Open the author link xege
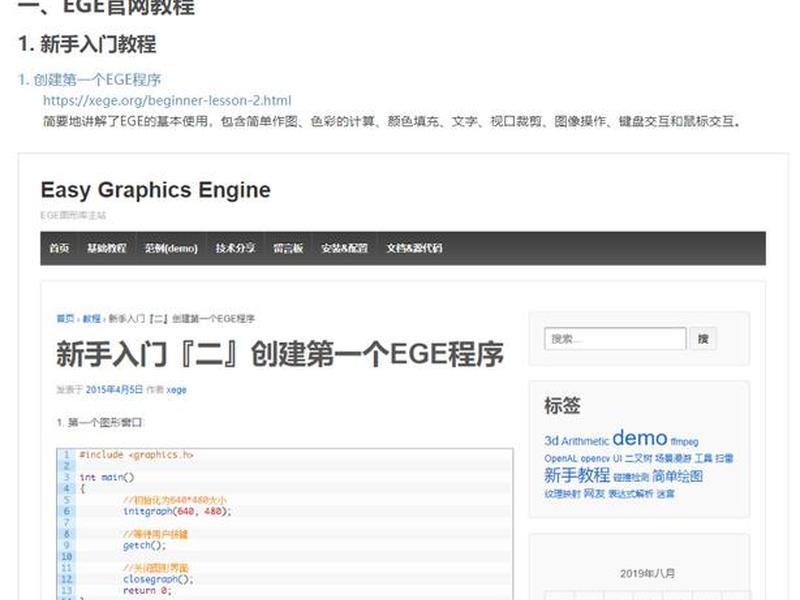 (177, 390)
